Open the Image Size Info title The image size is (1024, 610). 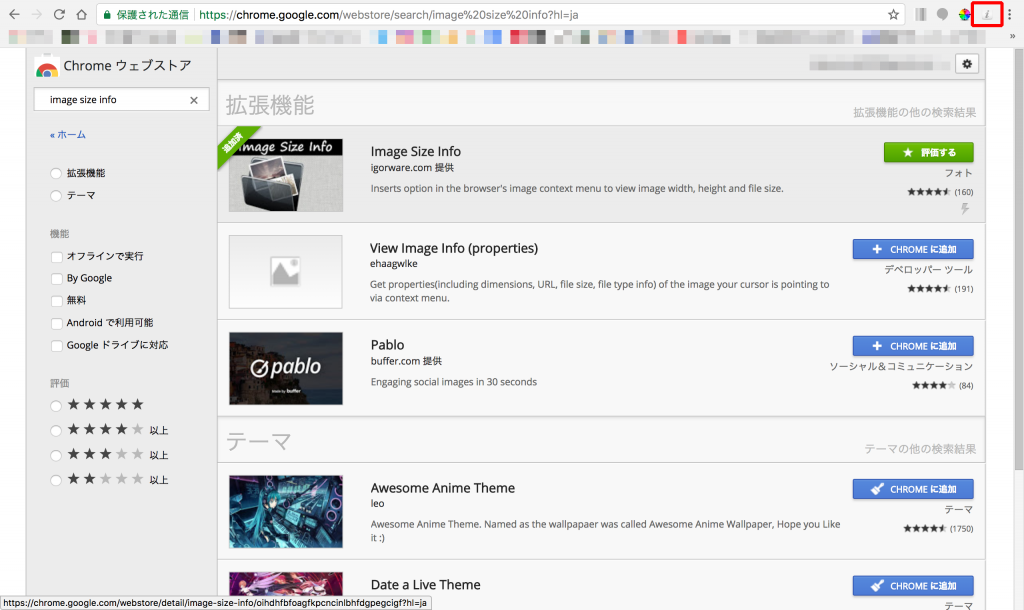[x=415, y=152]
